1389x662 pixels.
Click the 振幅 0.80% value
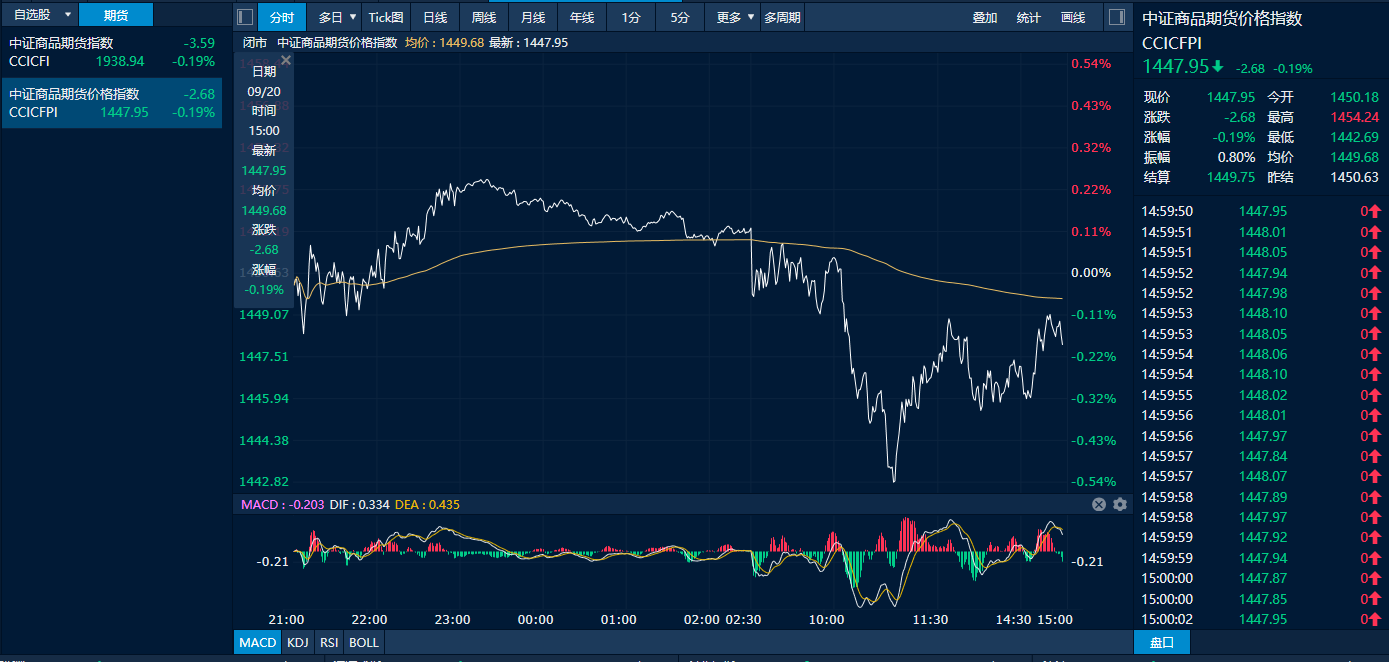tap(1236, 157)
